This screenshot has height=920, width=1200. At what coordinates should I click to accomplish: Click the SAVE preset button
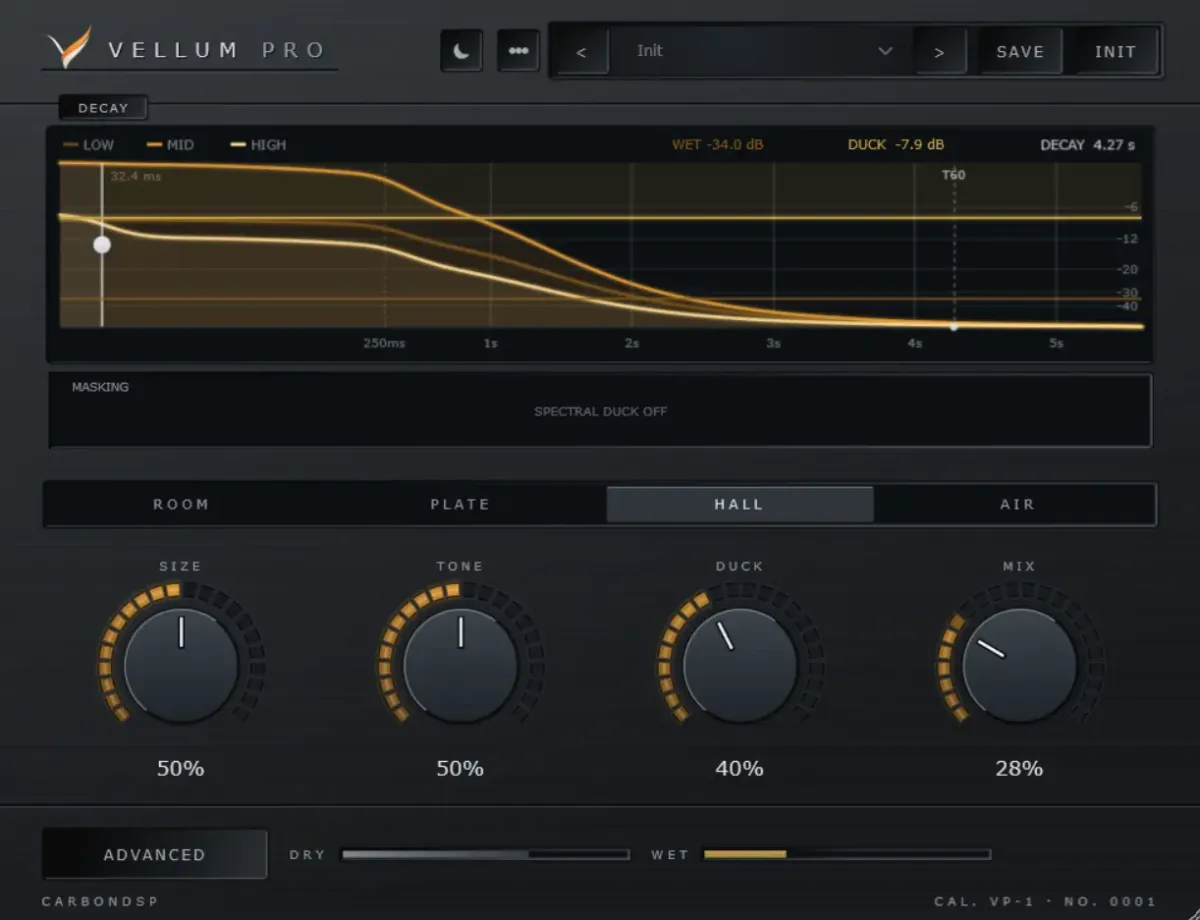click(x=1020, y=52)
